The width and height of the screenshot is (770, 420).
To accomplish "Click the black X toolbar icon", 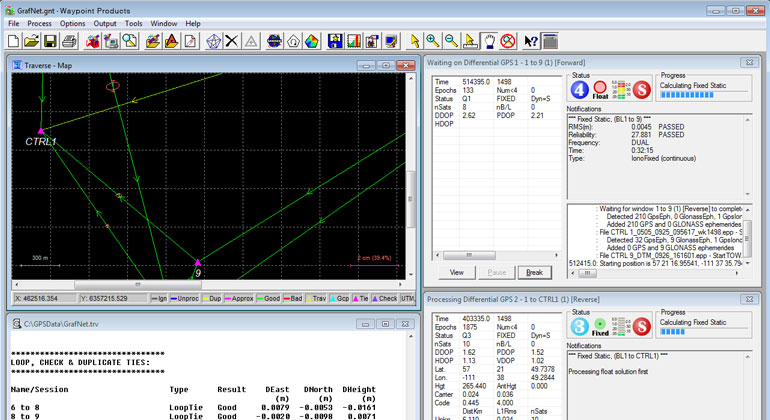I will (232, 41).
